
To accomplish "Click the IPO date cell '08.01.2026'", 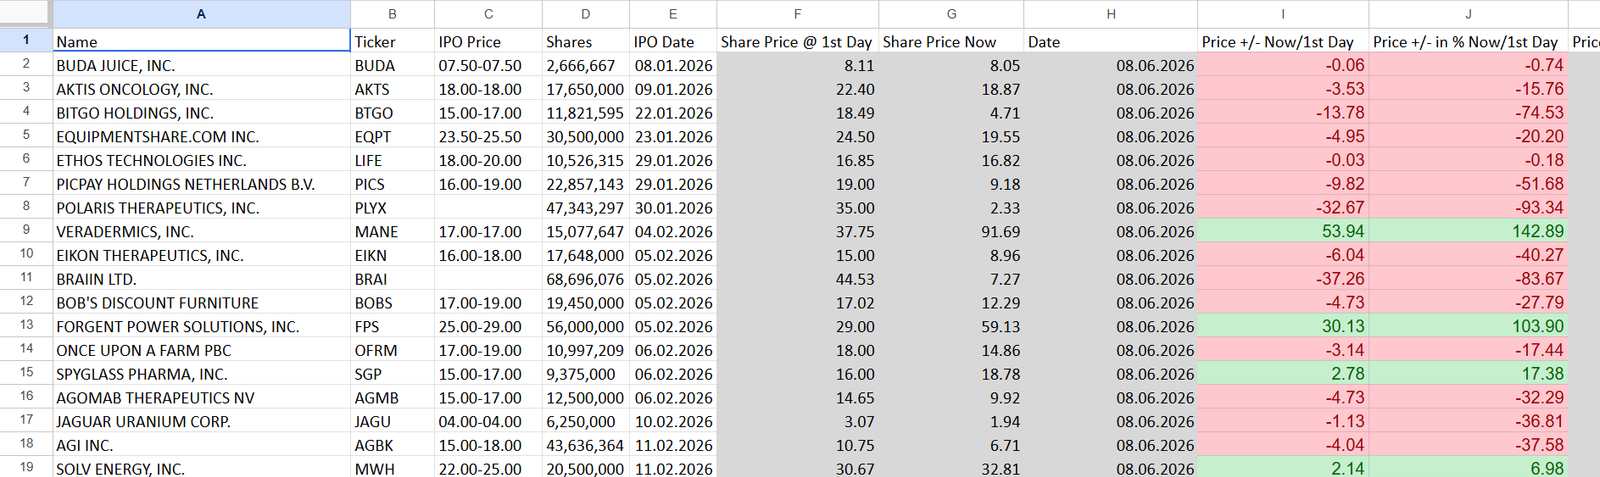I will point(673,65).
